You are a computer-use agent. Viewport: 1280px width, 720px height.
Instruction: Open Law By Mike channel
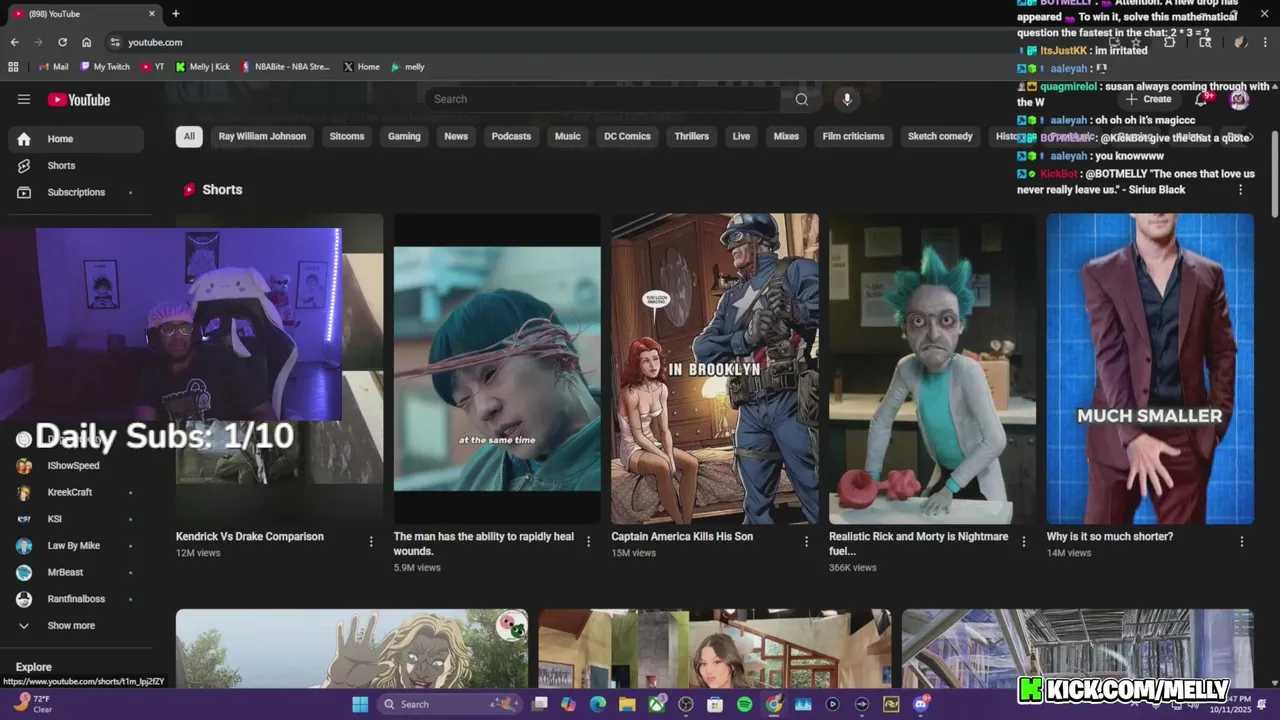coord(75,545)
